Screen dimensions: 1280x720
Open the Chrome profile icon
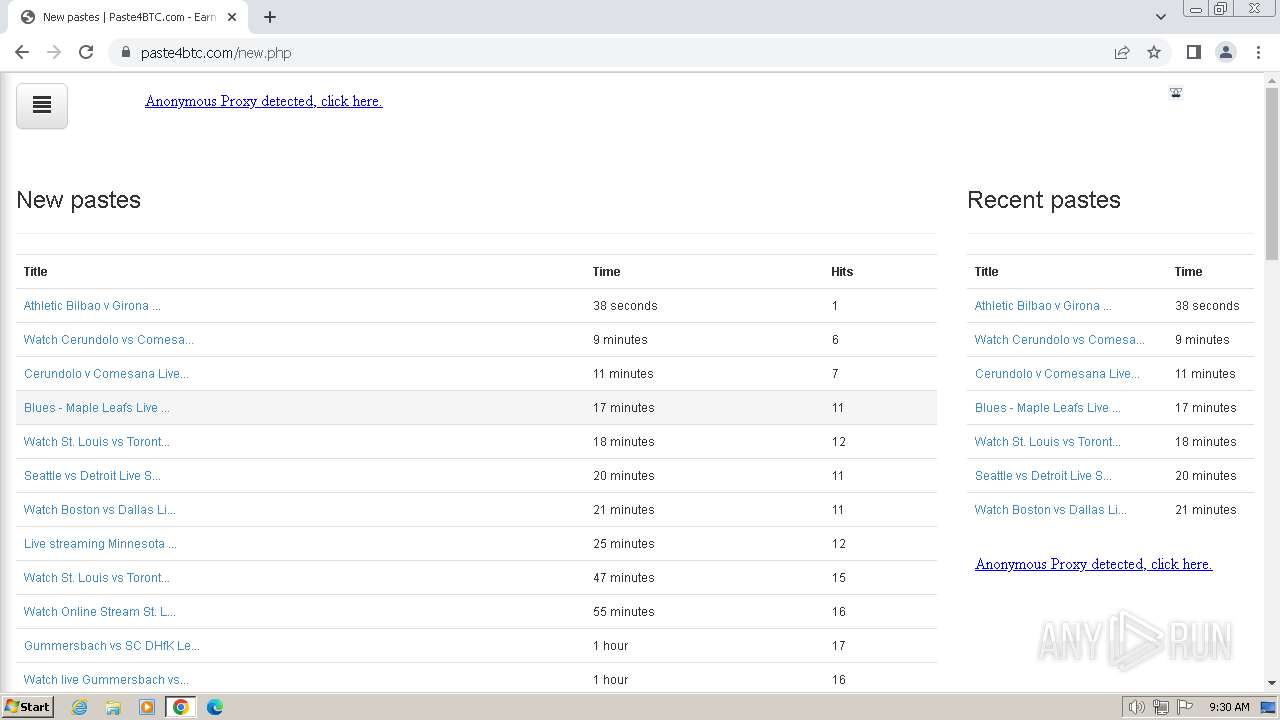click(1226, 52)
